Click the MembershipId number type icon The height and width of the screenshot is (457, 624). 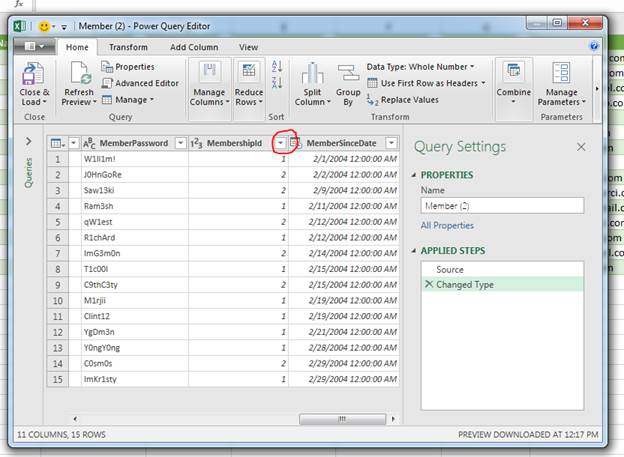coord(196,143)
